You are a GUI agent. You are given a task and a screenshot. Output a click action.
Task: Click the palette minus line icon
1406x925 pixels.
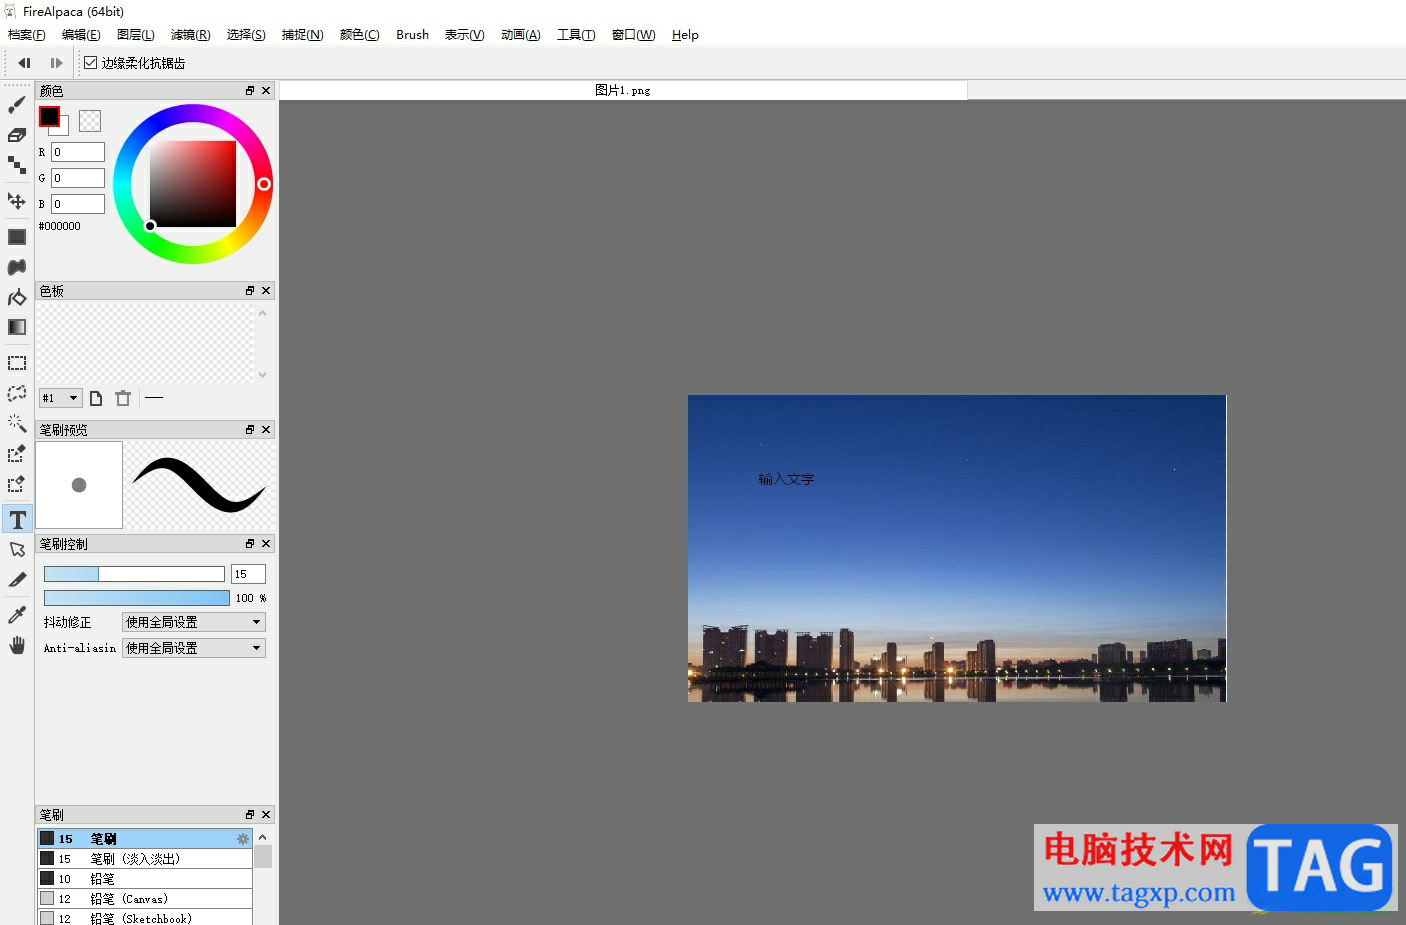[154, 398]
